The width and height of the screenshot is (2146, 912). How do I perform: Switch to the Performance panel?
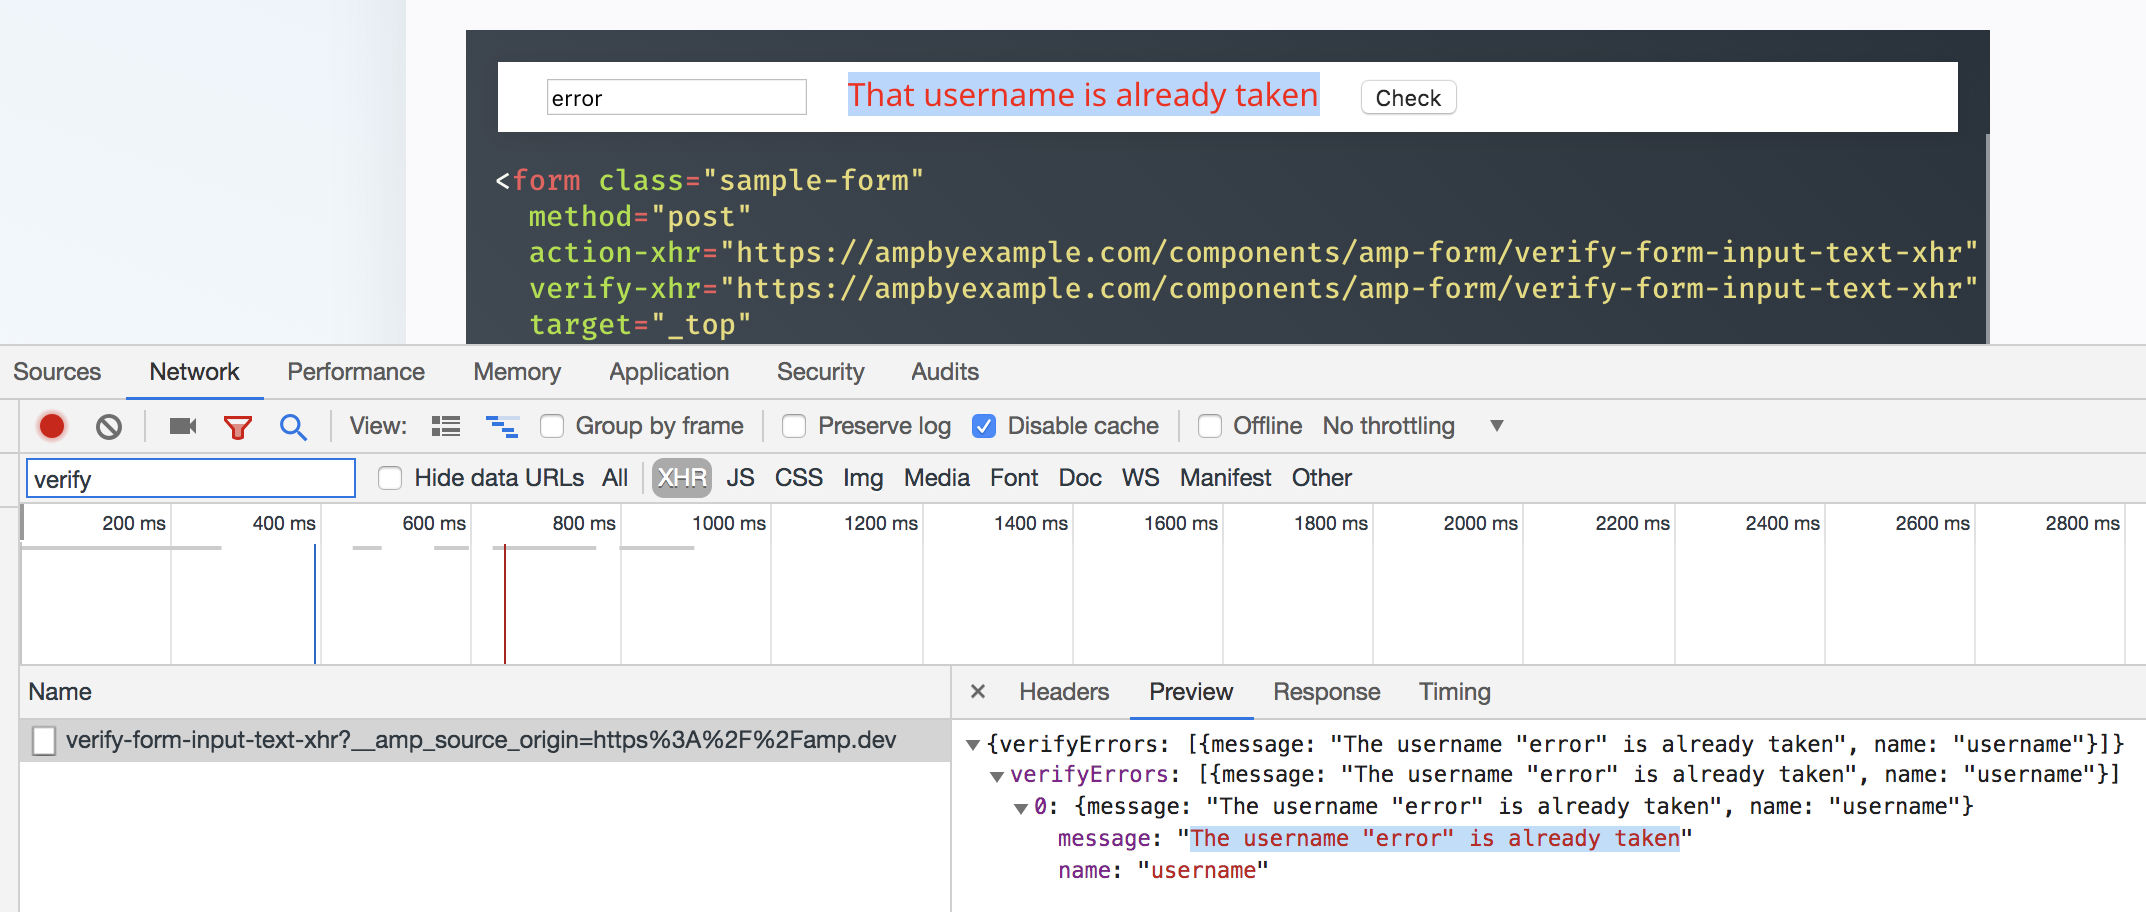point(355,371)
